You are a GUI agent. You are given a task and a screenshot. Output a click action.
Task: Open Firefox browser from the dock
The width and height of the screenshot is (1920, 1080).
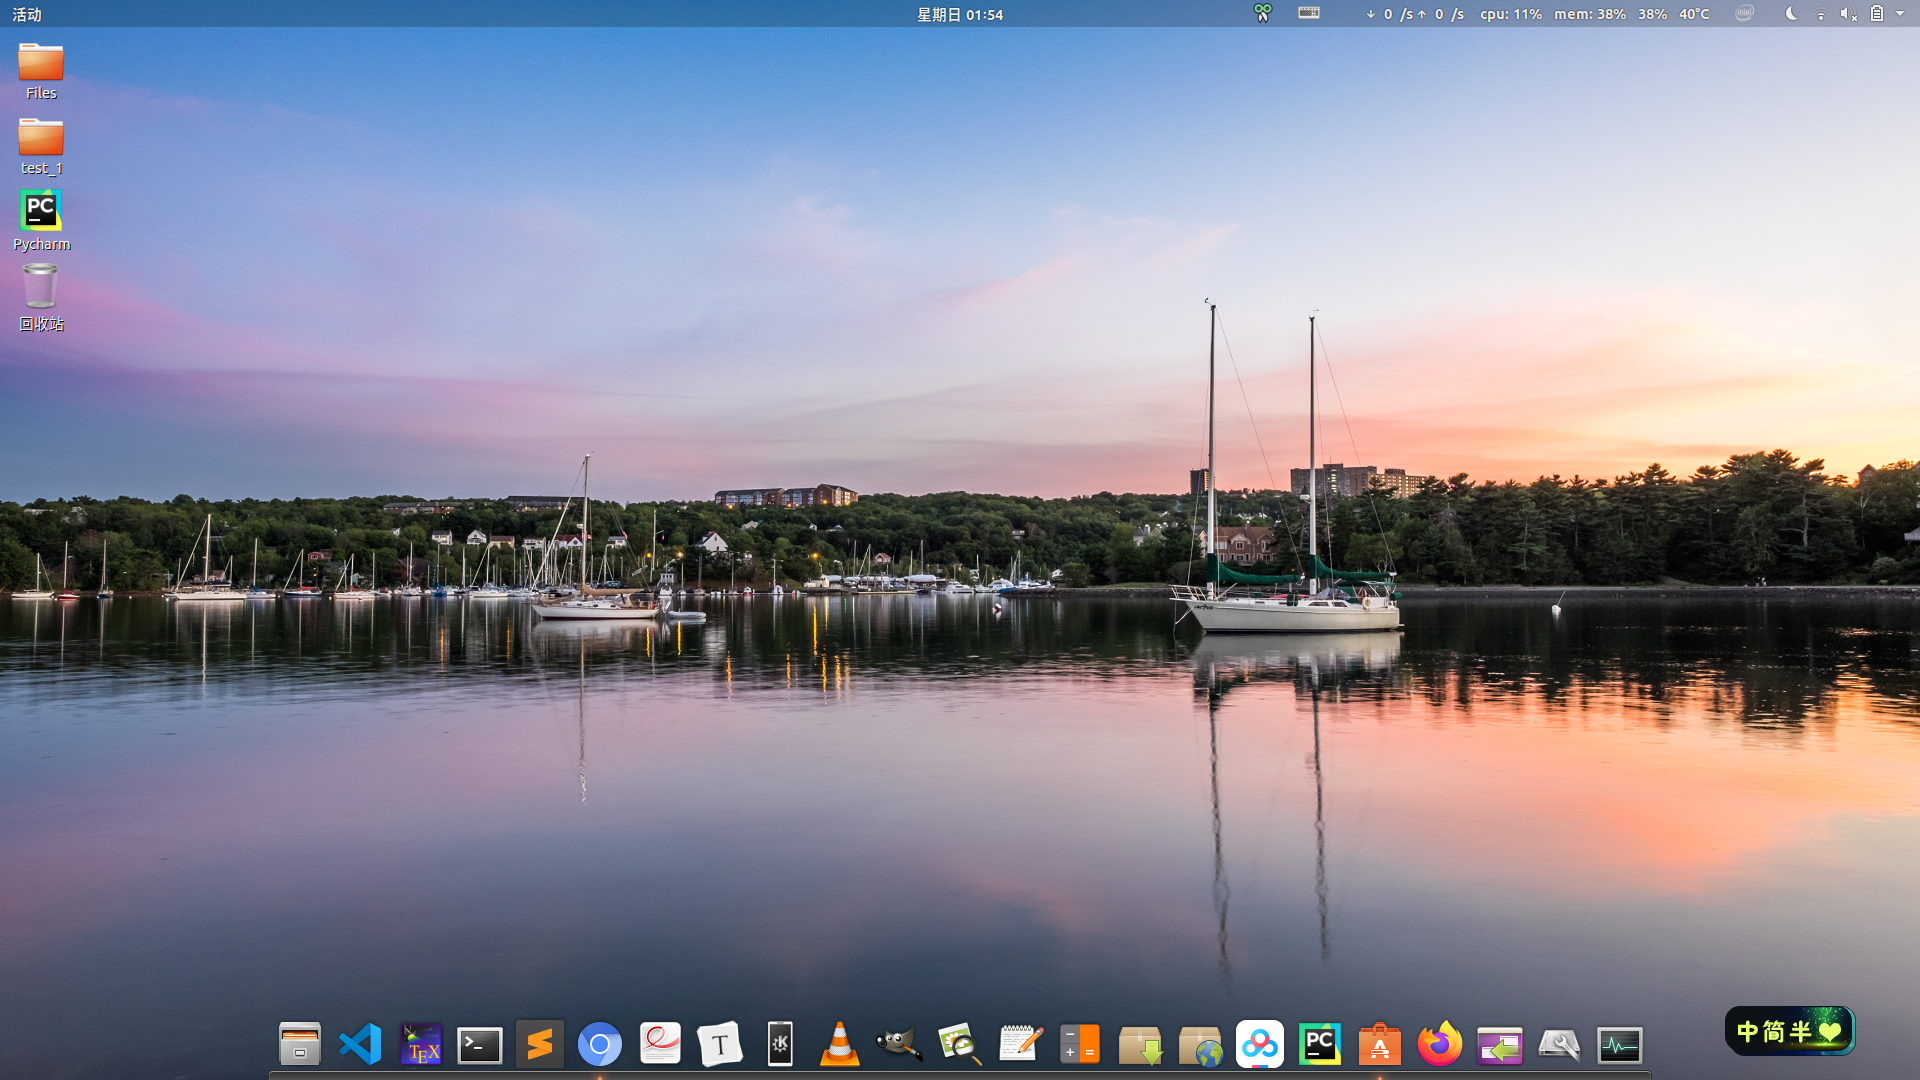pyautogui.click(x=1439, y=1045)
